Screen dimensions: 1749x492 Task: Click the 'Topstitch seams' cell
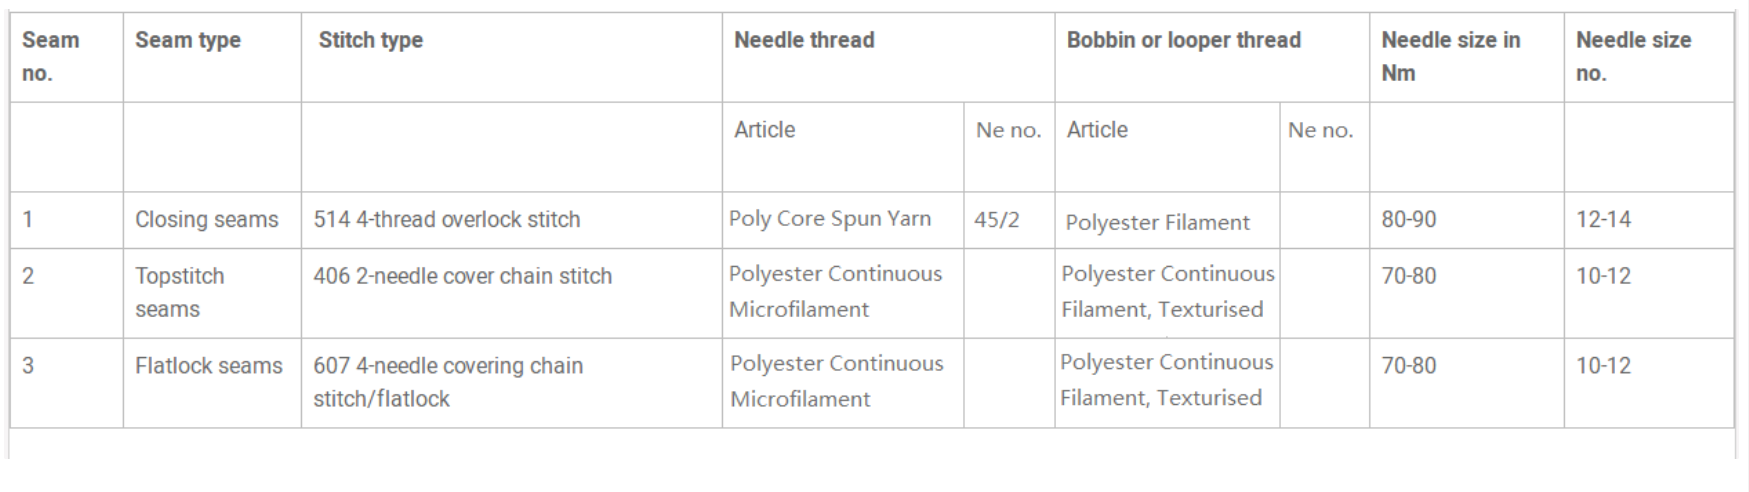tap(212, 293)
